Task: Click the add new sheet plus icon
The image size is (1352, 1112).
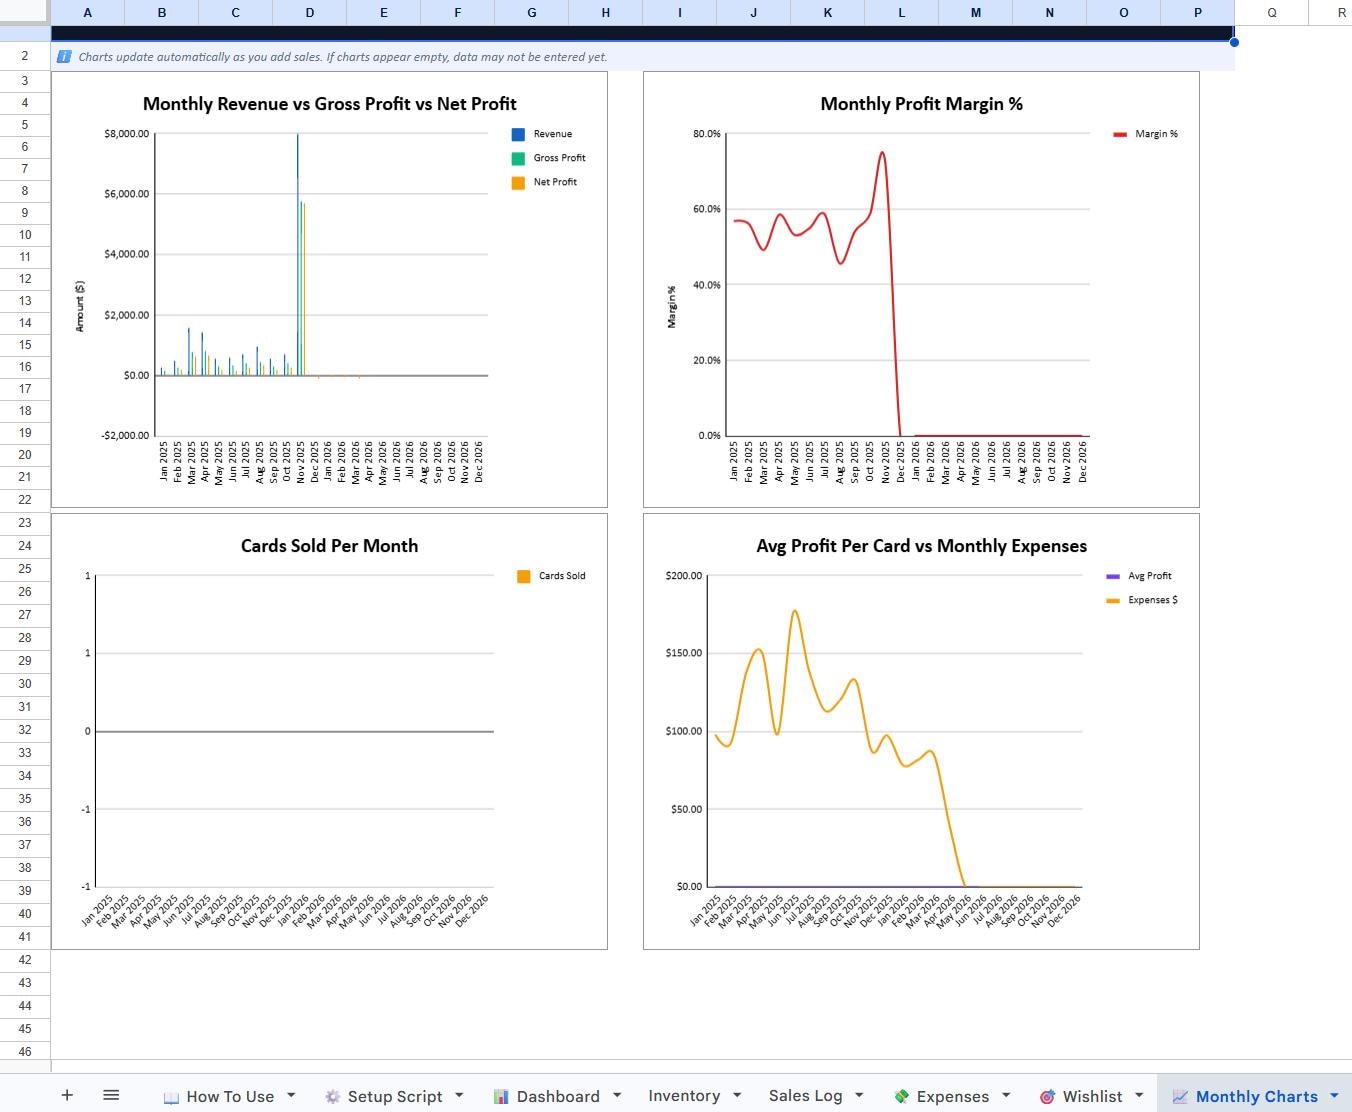Action: point(67,1096)
